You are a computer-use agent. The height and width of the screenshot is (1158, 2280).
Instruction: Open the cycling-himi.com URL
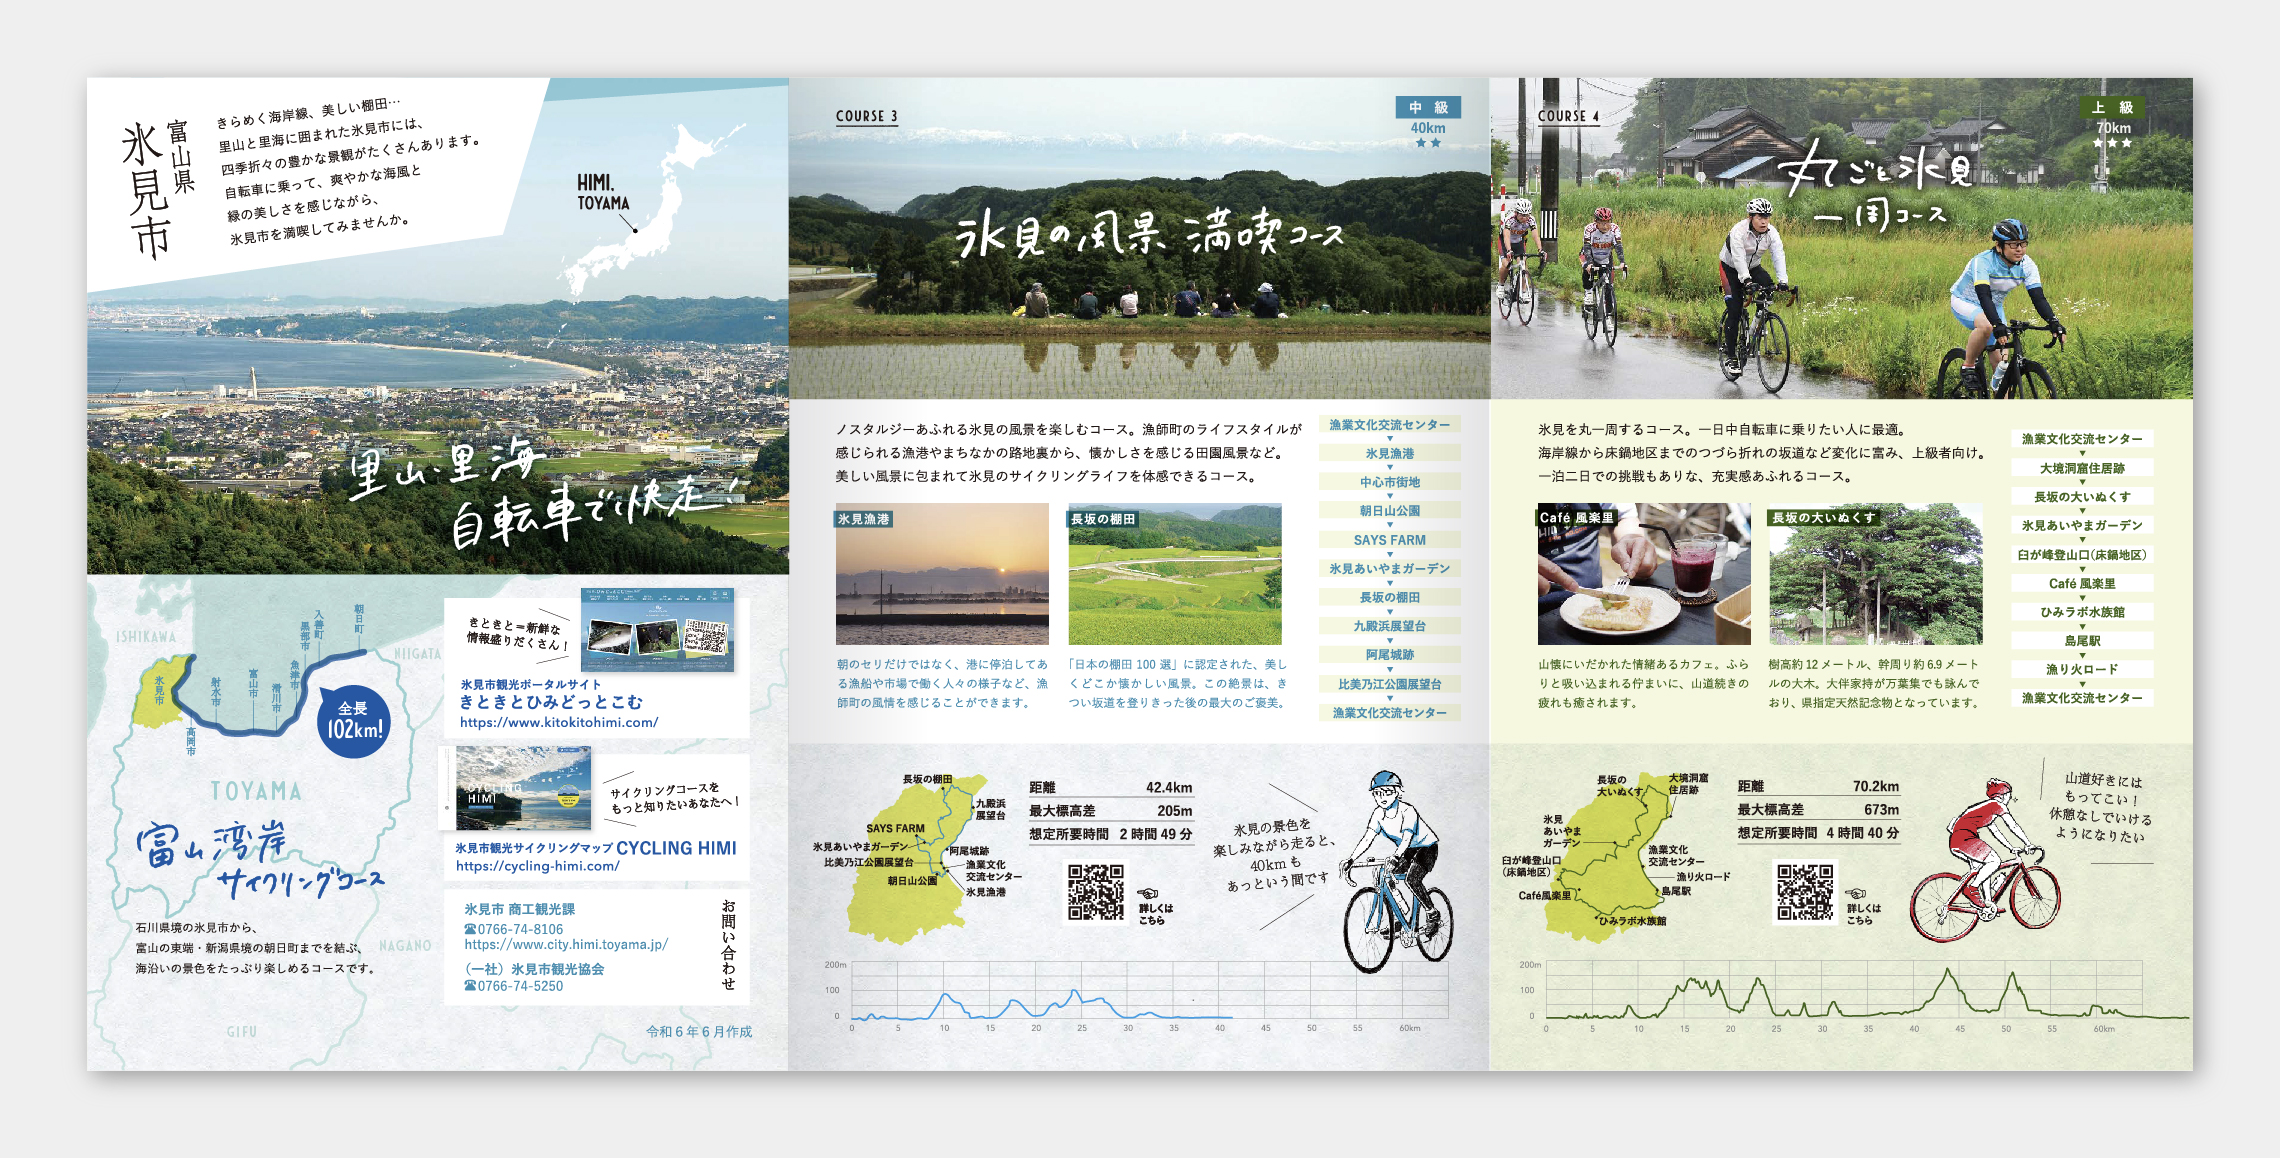538,866
